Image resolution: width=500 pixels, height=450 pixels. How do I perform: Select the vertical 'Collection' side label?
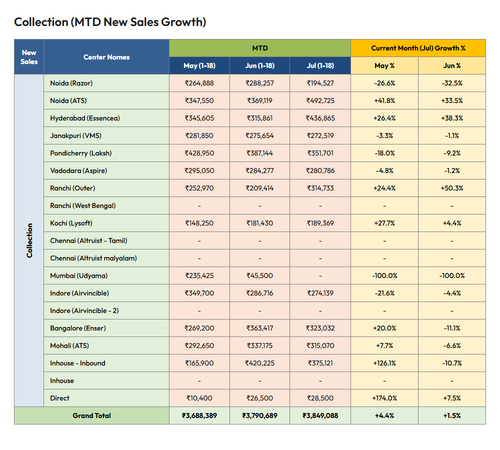click(x=29, y=240)
